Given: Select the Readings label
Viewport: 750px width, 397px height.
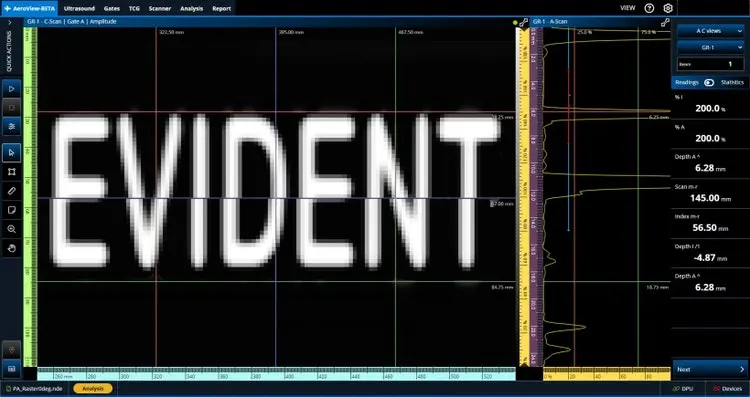Looking at the screenshot, I should click(x=686, y=82).
